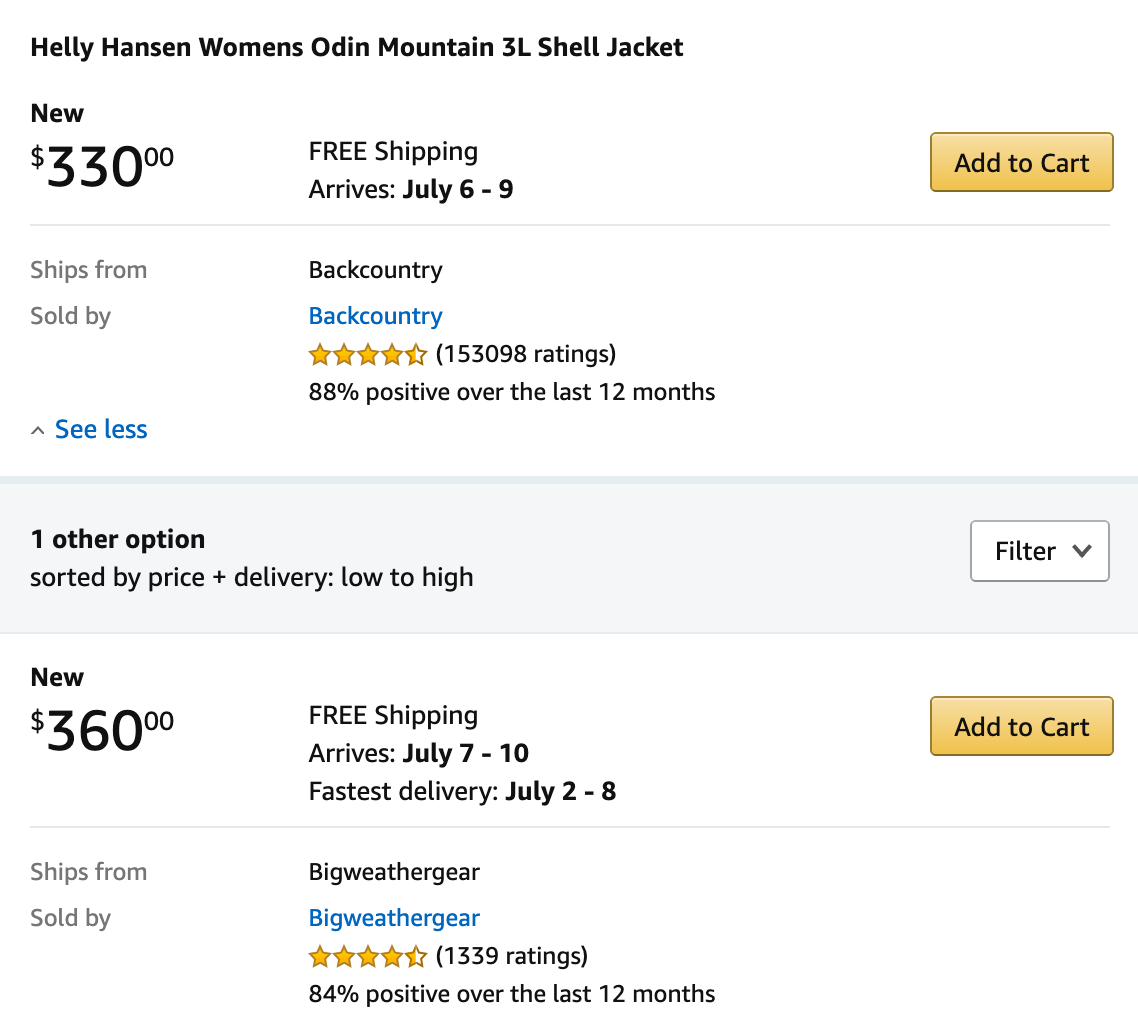Screen dimensions: 1138x1032
Task: Open the Backcountry seller page
Action: tap(375, 316)
